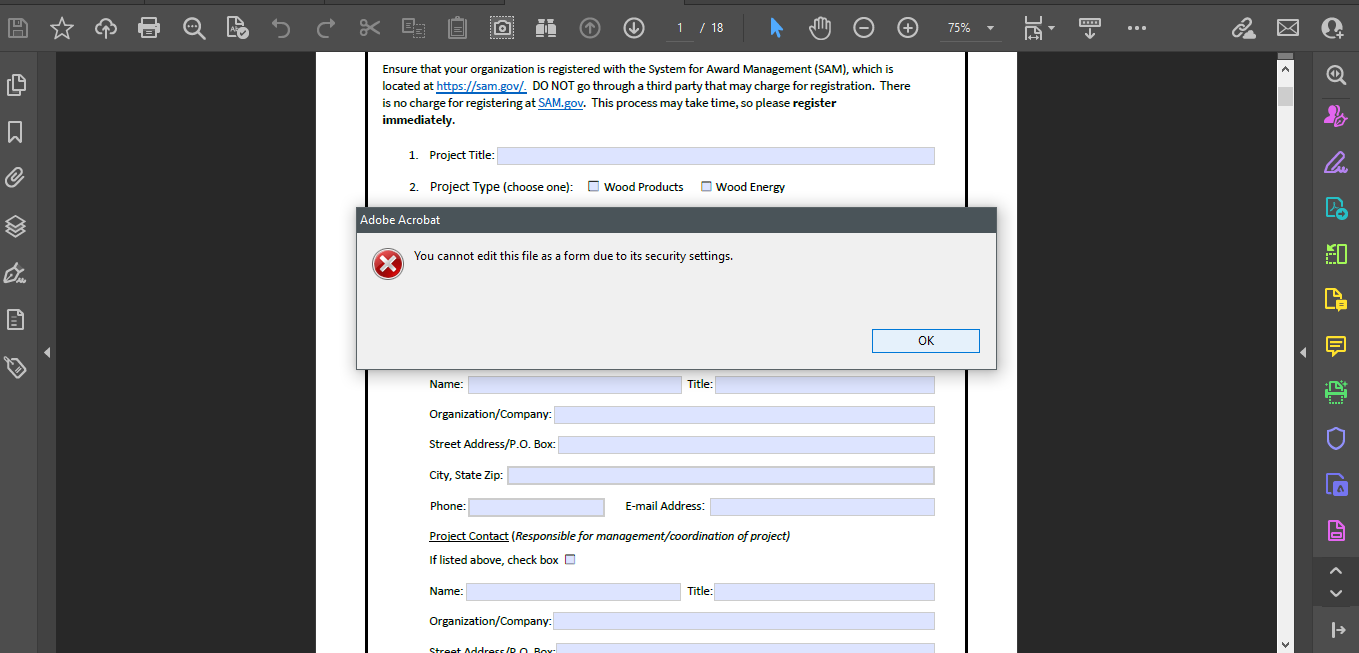This screenshot has width=1359, height=653.
Task: Zoom in with plus button
Action: [x=908, y=28]
